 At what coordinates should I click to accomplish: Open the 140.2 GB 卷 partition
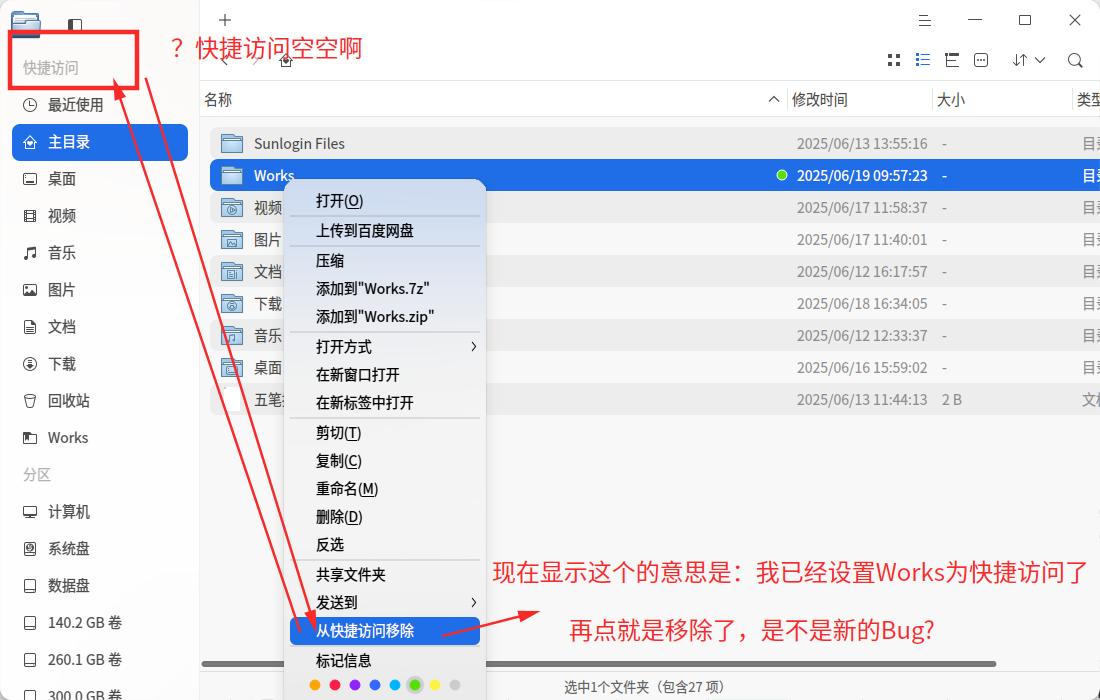click(x=100, y=623)
